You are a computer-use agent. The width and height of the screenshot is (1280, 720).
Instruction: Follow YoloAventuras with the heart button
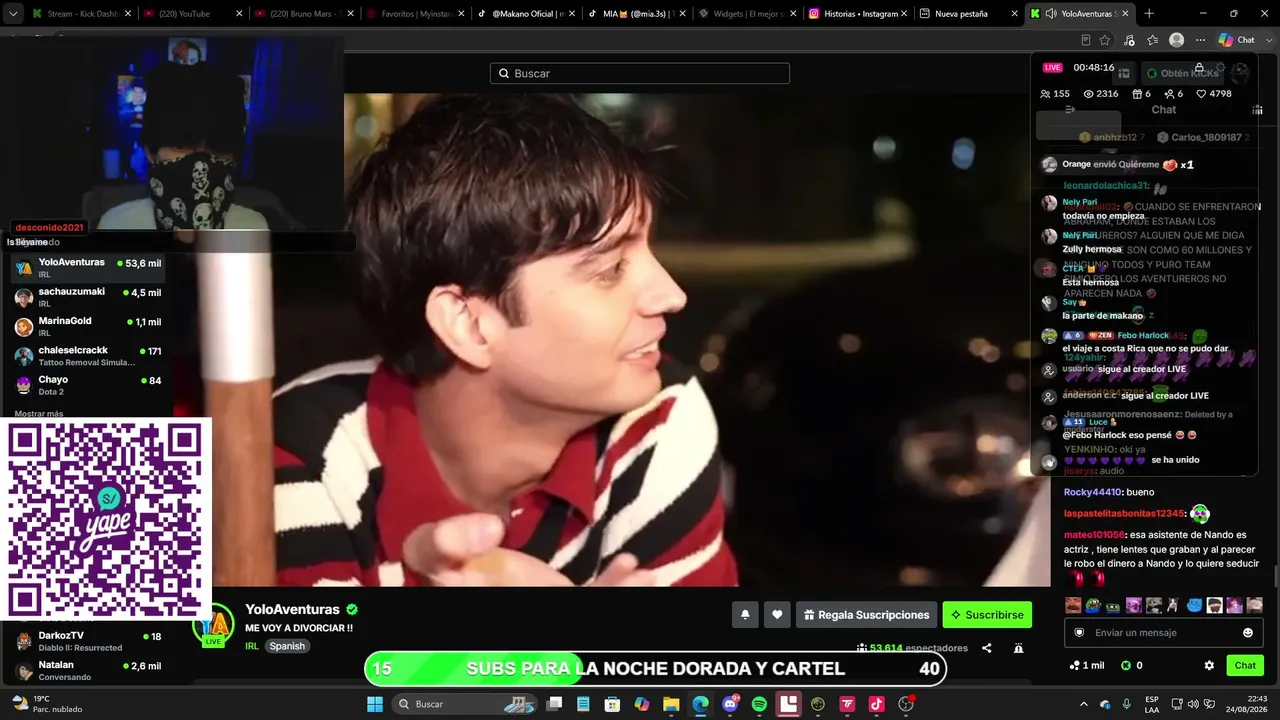pyautogui.click(x=777, y=615)
